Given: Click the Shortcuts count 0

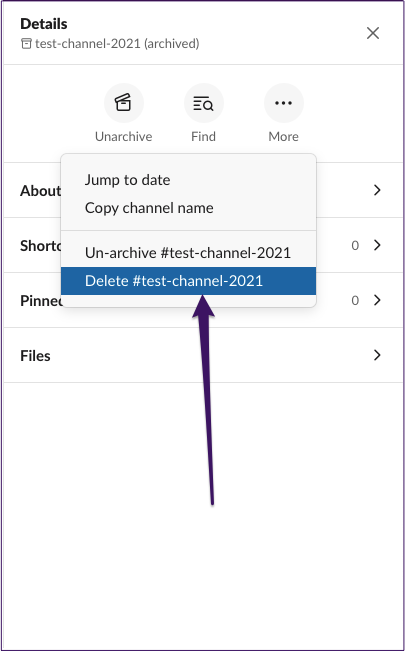Looking at the screenshot, I should [x=355, y=245].
